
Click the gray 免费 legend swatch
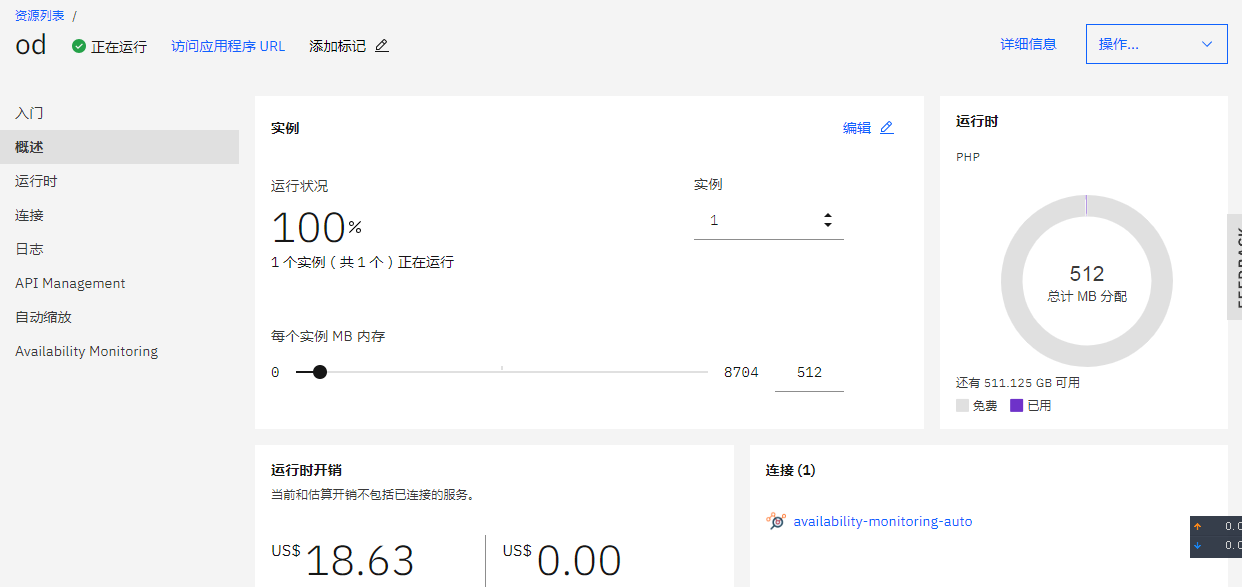click(962, 406)
